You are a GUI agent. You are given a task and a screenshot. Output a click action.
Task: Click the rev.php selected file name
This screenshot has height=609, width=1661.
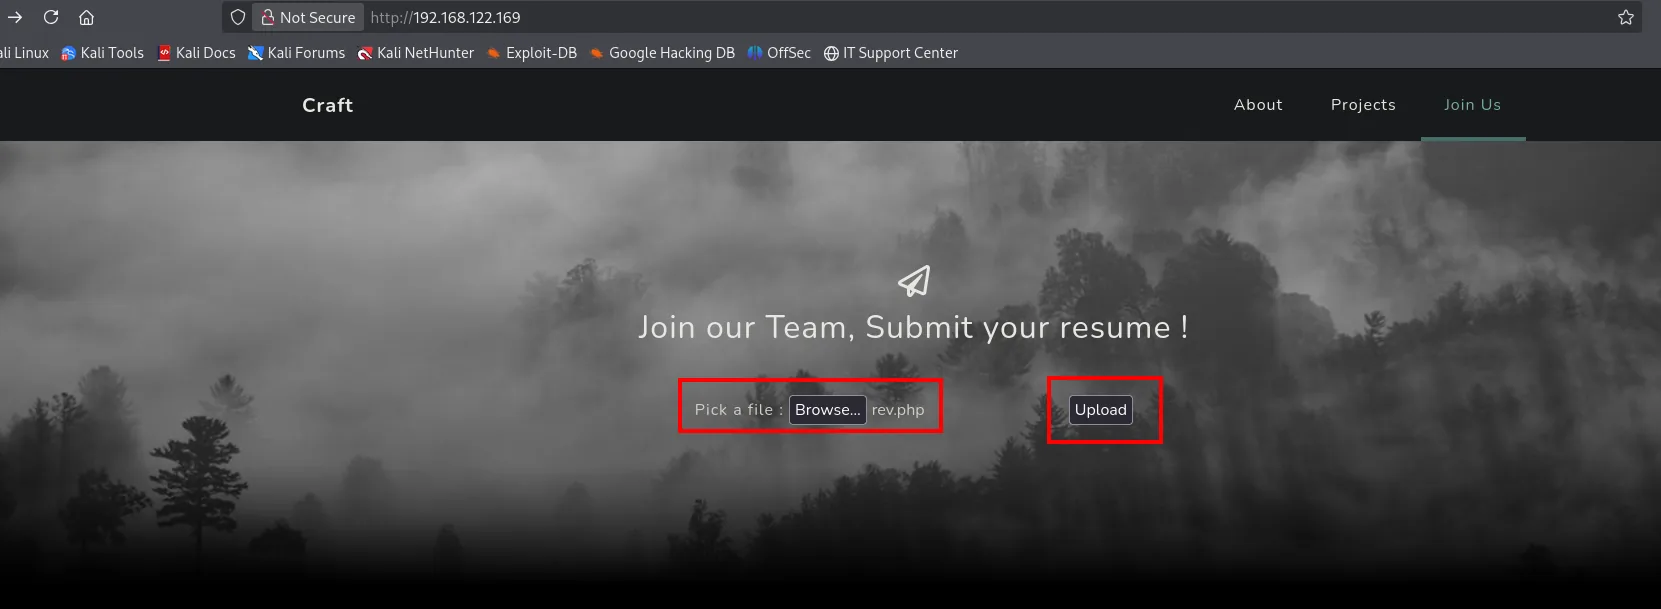(898, 410)
